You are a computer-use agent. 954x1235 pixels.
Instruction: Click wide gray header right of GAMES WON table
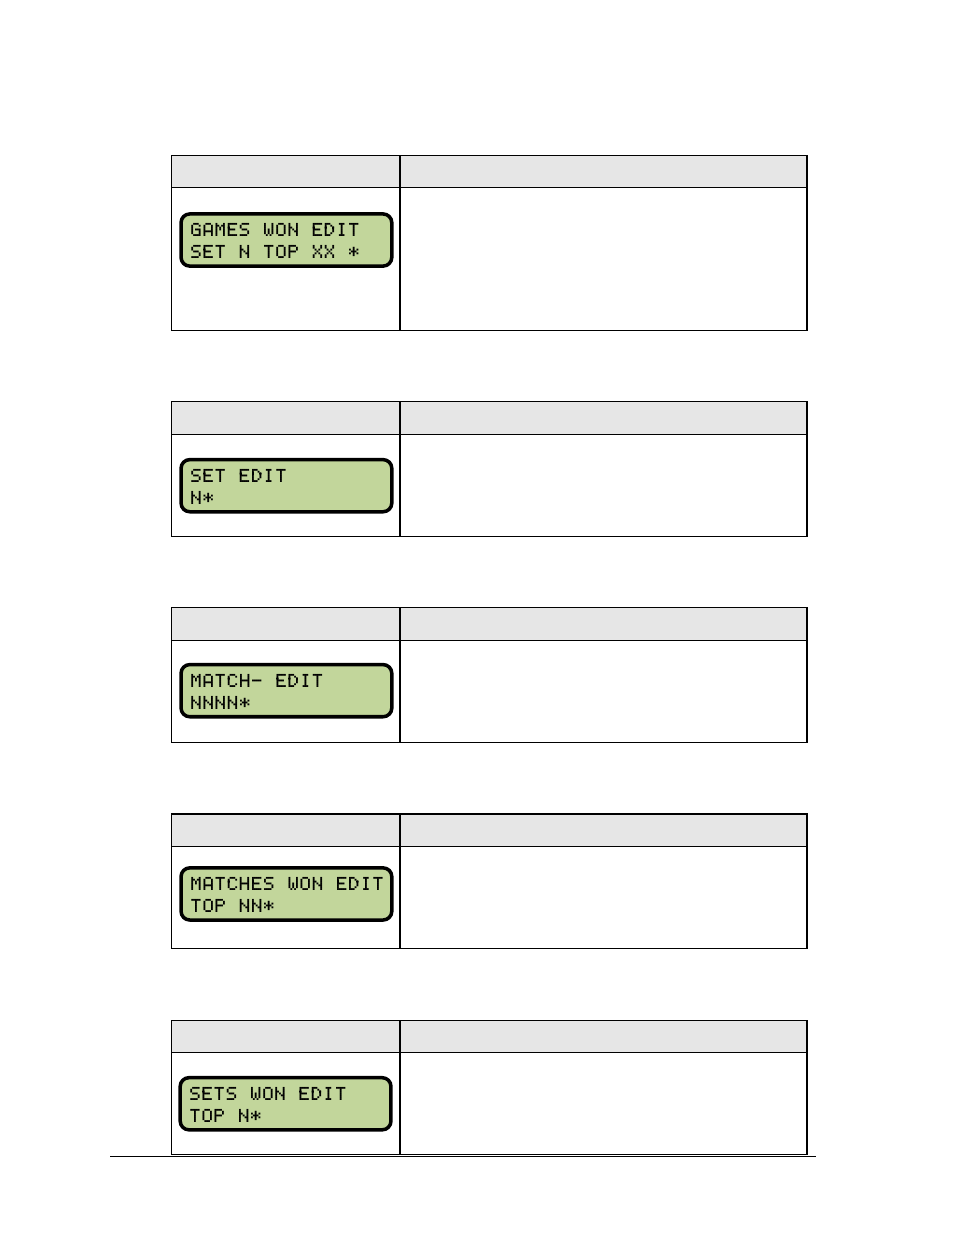(x=604, y=172)
